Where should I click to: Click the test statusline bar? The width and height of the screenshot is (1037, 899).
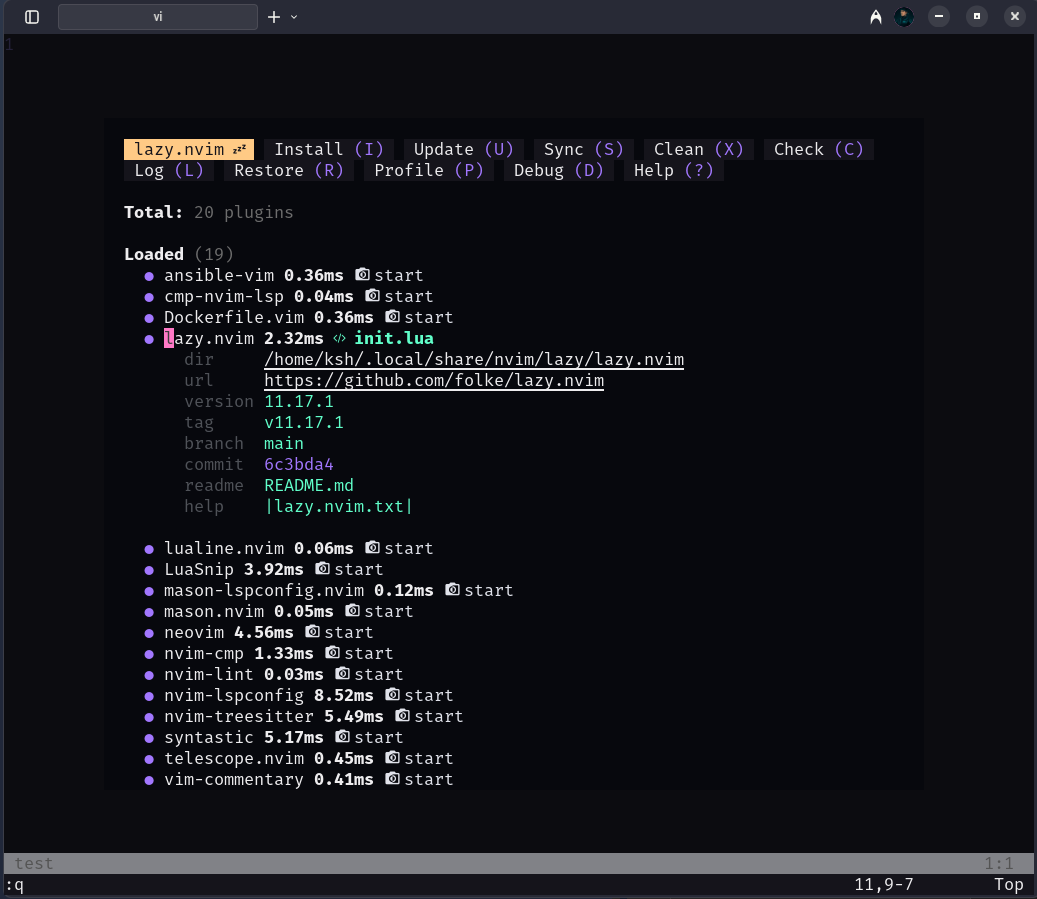point(518,863)
